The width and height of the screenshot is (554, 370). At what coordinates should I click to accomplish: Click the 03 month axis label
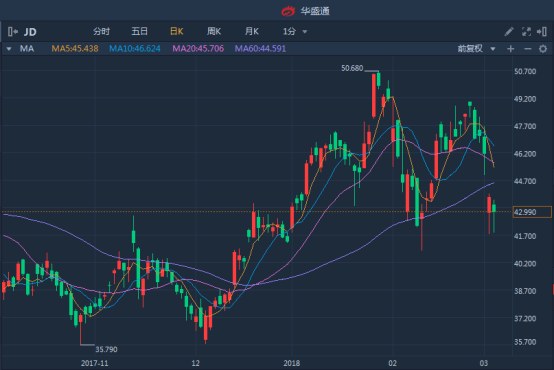(x=484, y=363)
